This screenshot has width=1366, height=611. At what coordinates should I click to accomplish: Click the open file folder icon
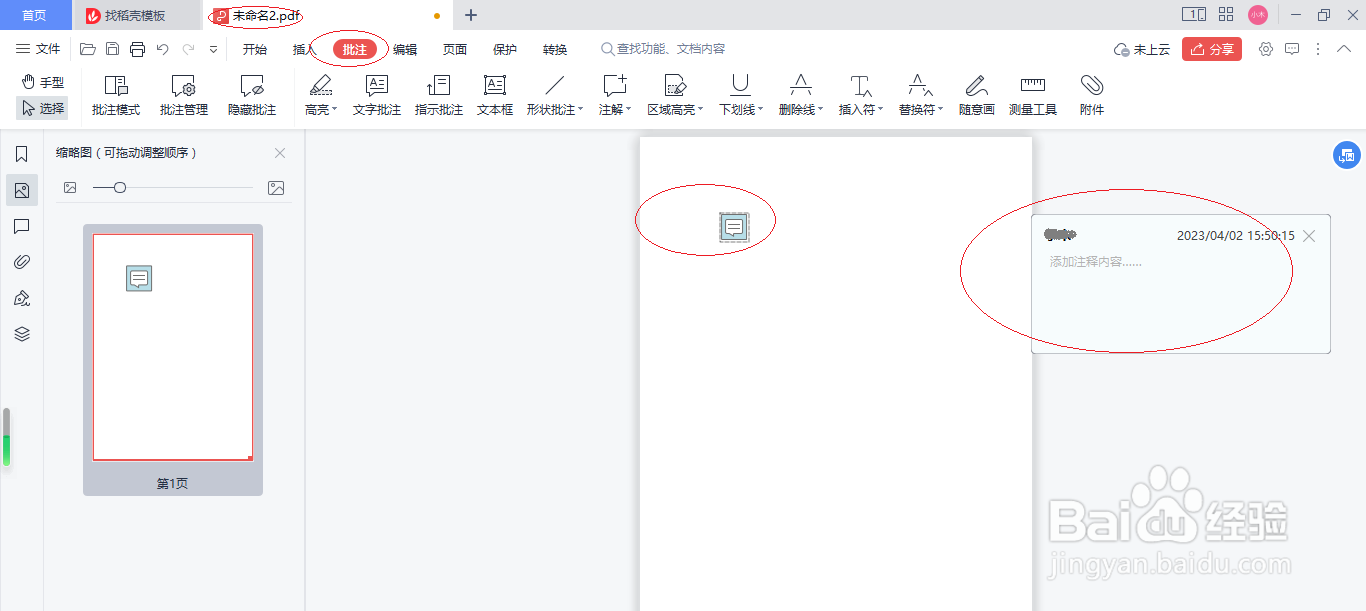click(x=88, y=49)
